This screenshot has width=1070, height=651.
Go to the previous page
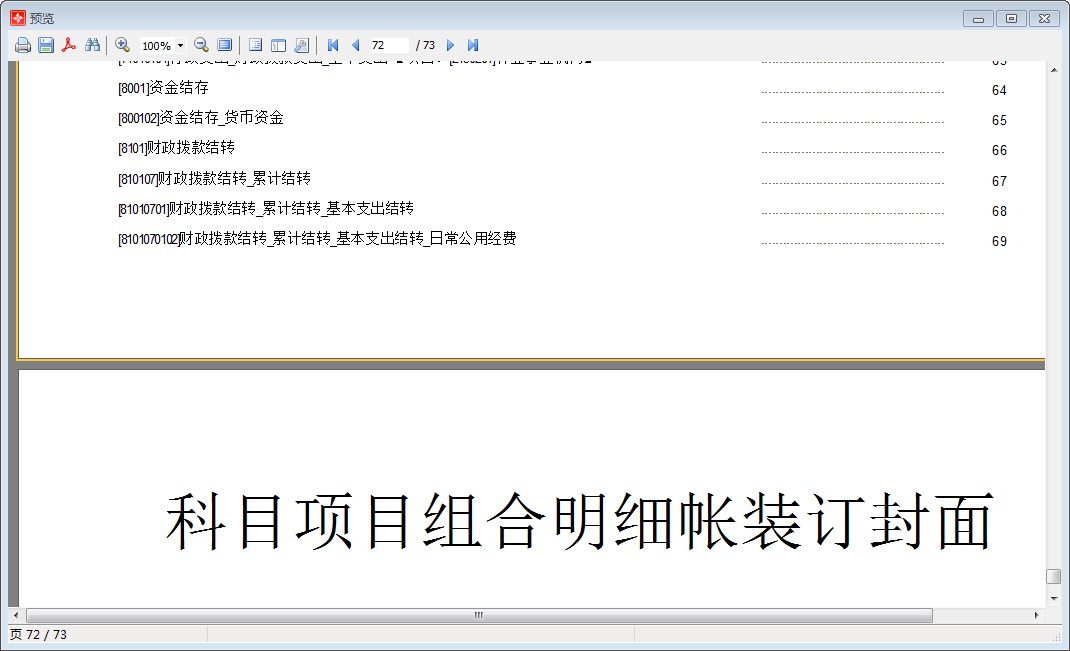click(x=356, y=45)
